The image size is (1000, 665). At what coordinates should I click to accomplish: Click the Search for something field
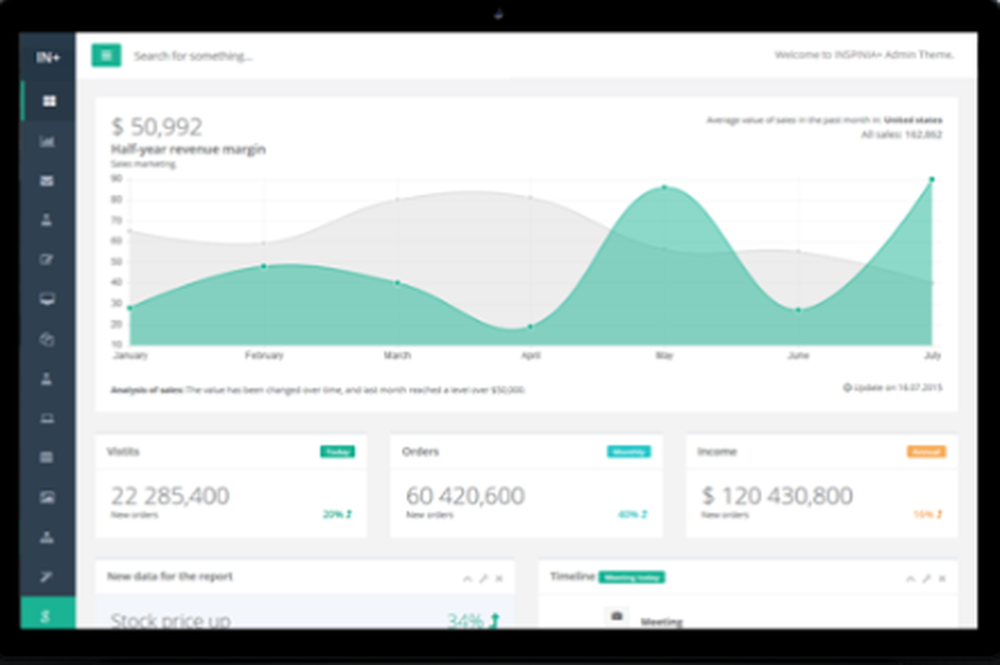click(x=193, y=56)
